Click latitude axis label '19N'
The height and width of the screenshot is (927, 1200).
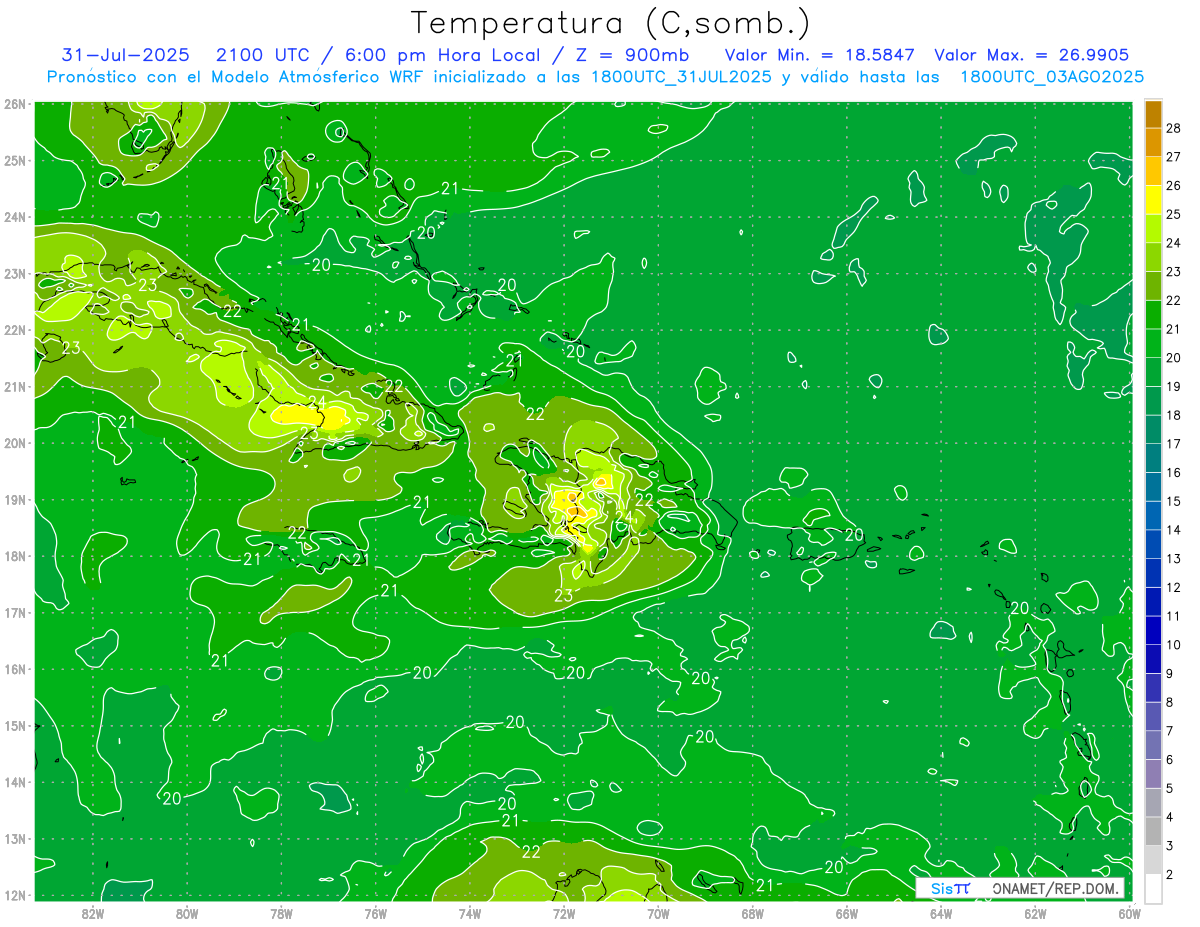tap(15, 500)
